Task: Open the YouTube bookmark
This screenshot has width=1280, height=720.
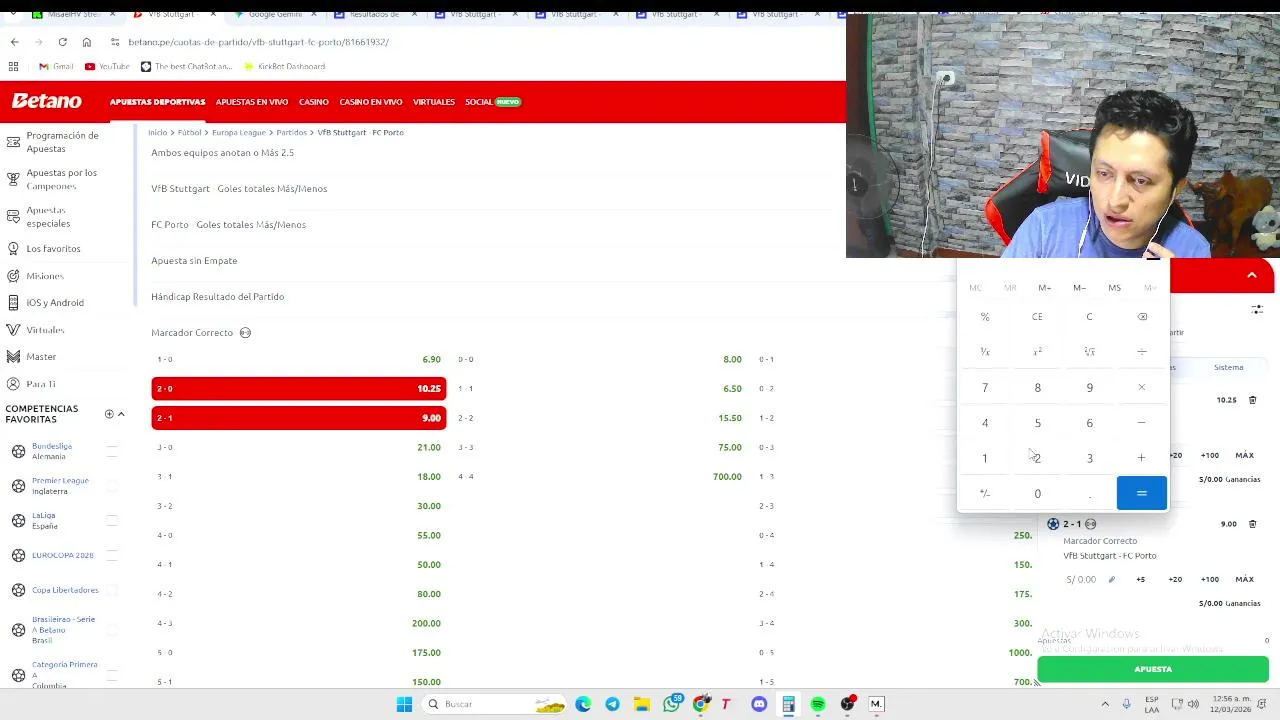Action: tap(107, 66)
